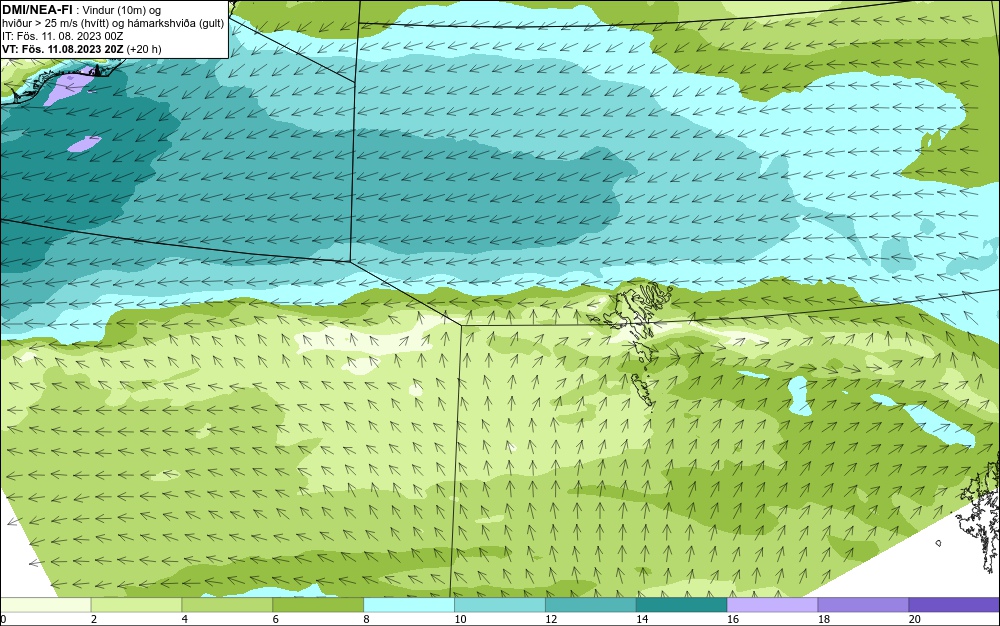Click the 6–8 m/s dark green legend swatch
The width and height of the screenshot is (1000, 626).
click(x=318, y=605)
